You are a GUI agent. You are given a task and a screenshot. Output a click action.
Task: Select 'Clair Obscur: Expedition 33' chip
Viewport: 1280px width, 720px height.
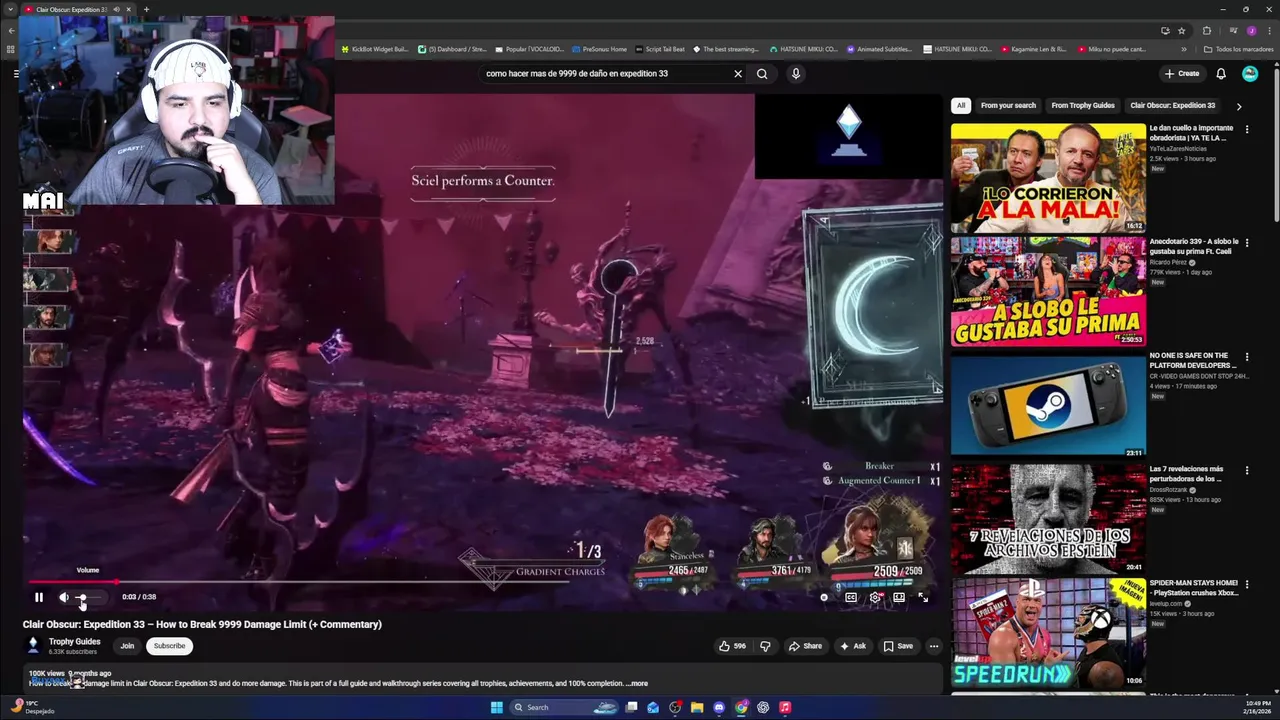(x=1172, y=105)
